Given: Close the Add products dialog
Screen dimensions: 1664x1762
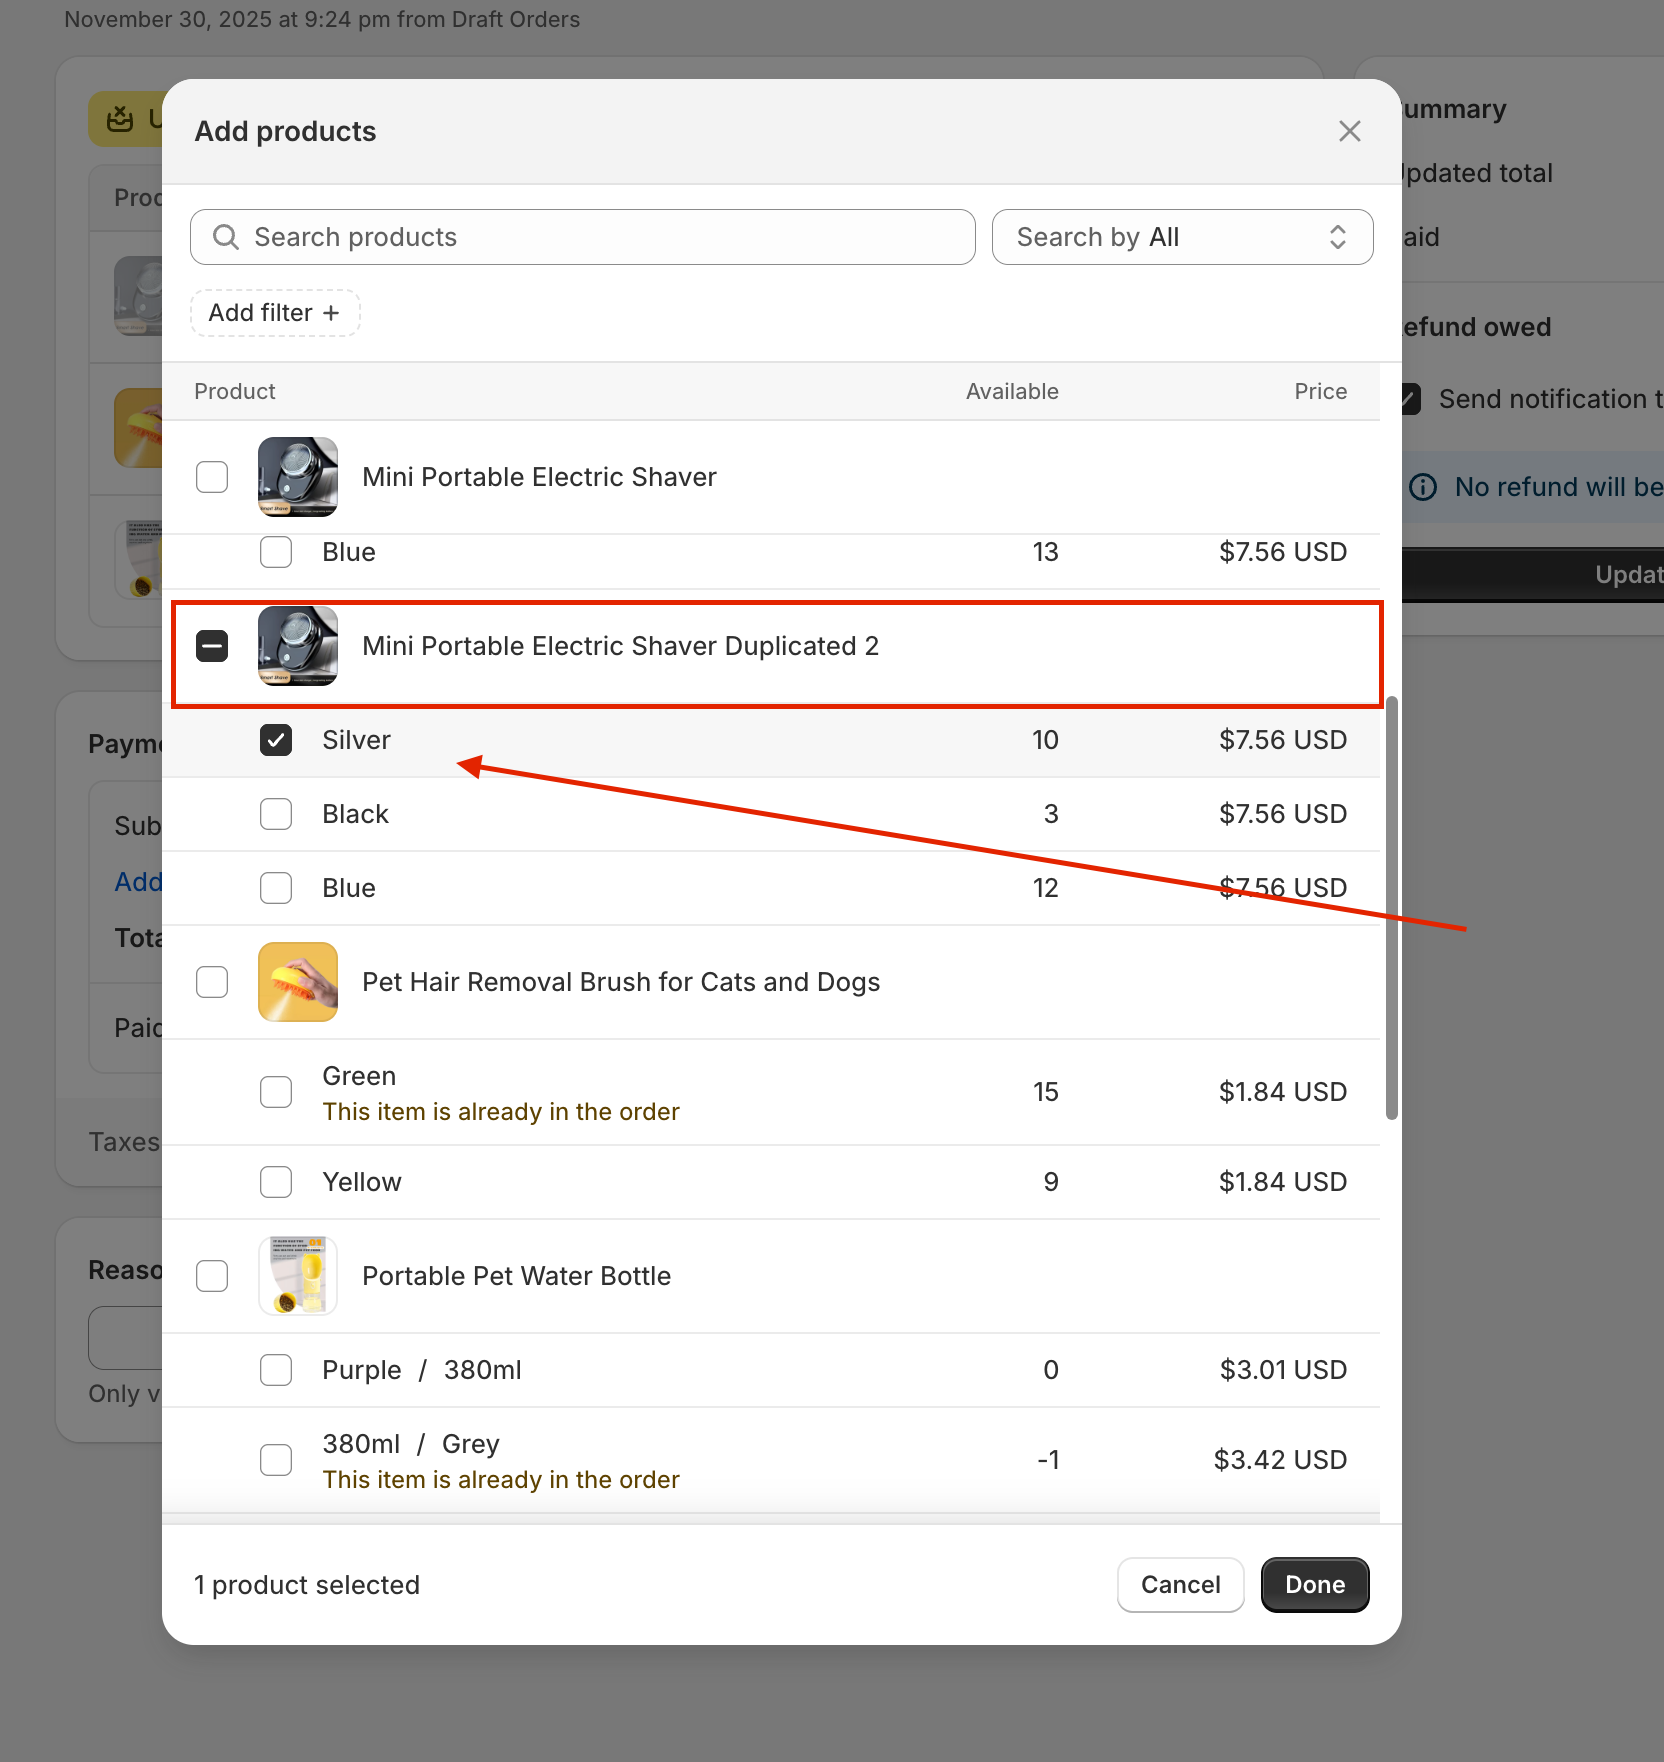Looking at the screenshot, I should (x=1349, y=131).
